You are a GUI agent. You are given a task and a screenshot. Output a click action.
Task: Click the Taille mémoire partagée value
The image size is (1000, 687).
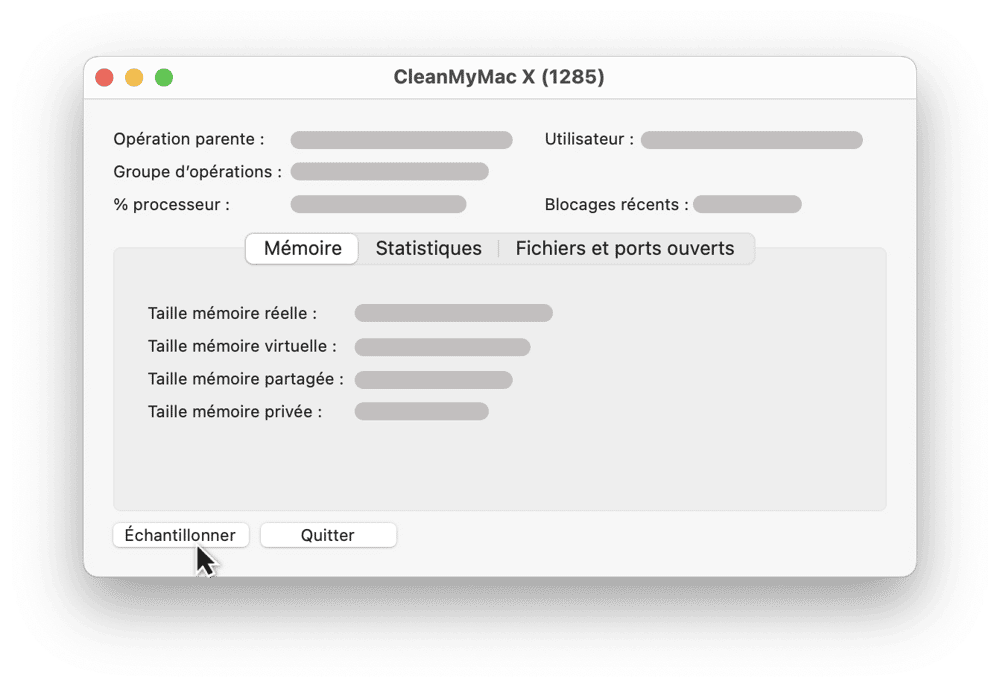point(433,380)
